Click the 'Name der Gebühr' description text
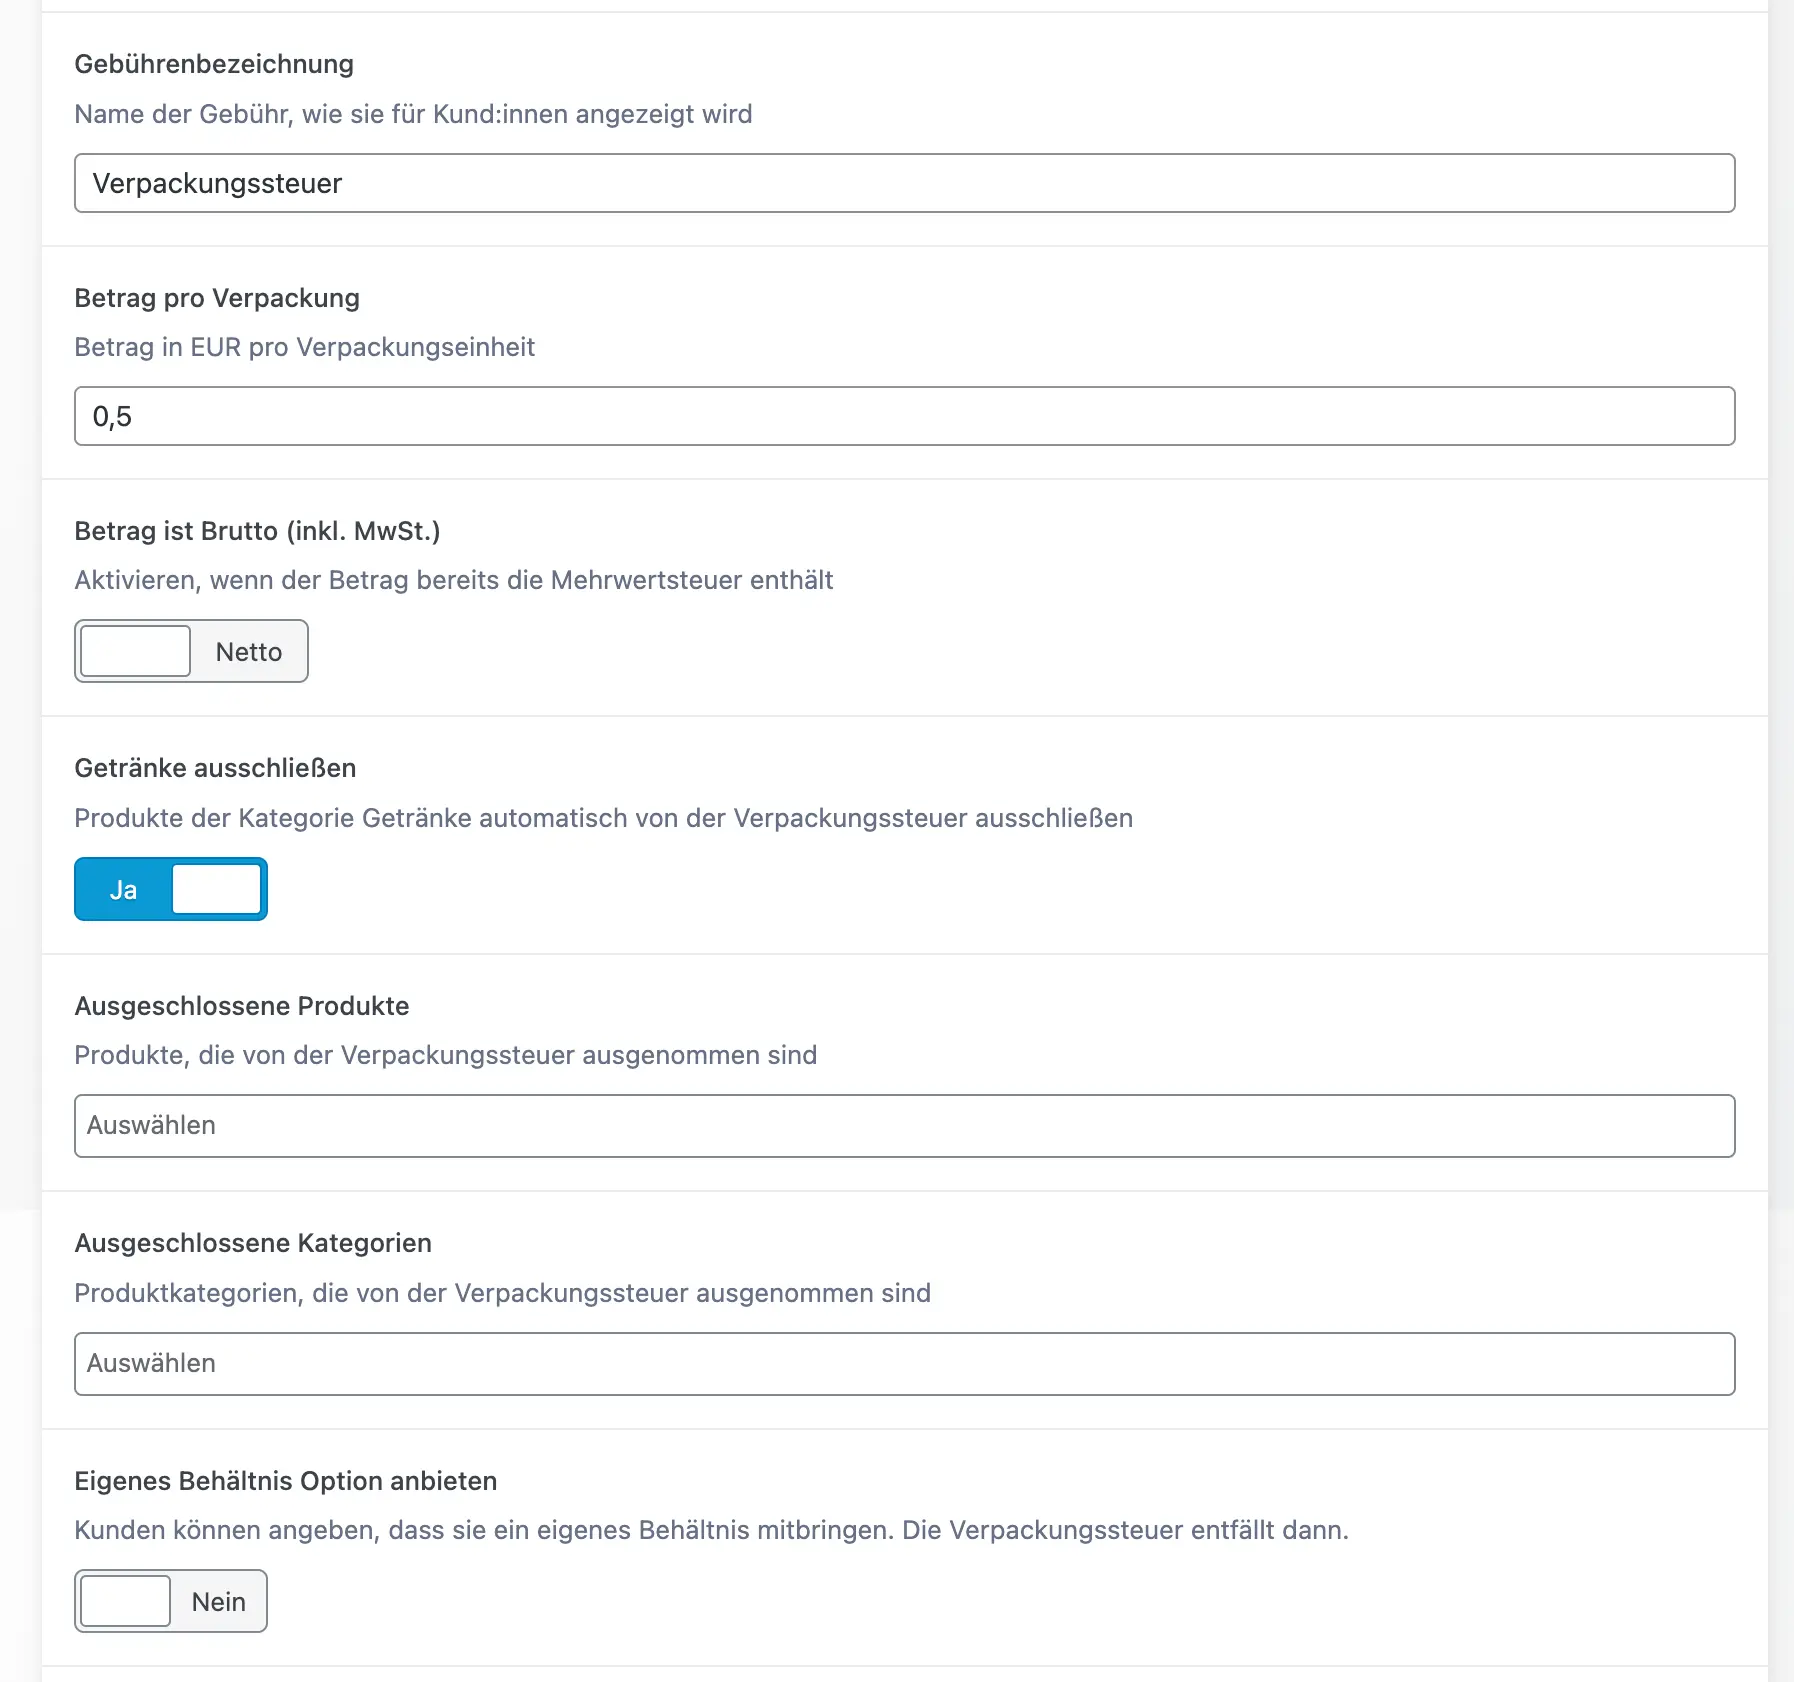 click(413, 114)
